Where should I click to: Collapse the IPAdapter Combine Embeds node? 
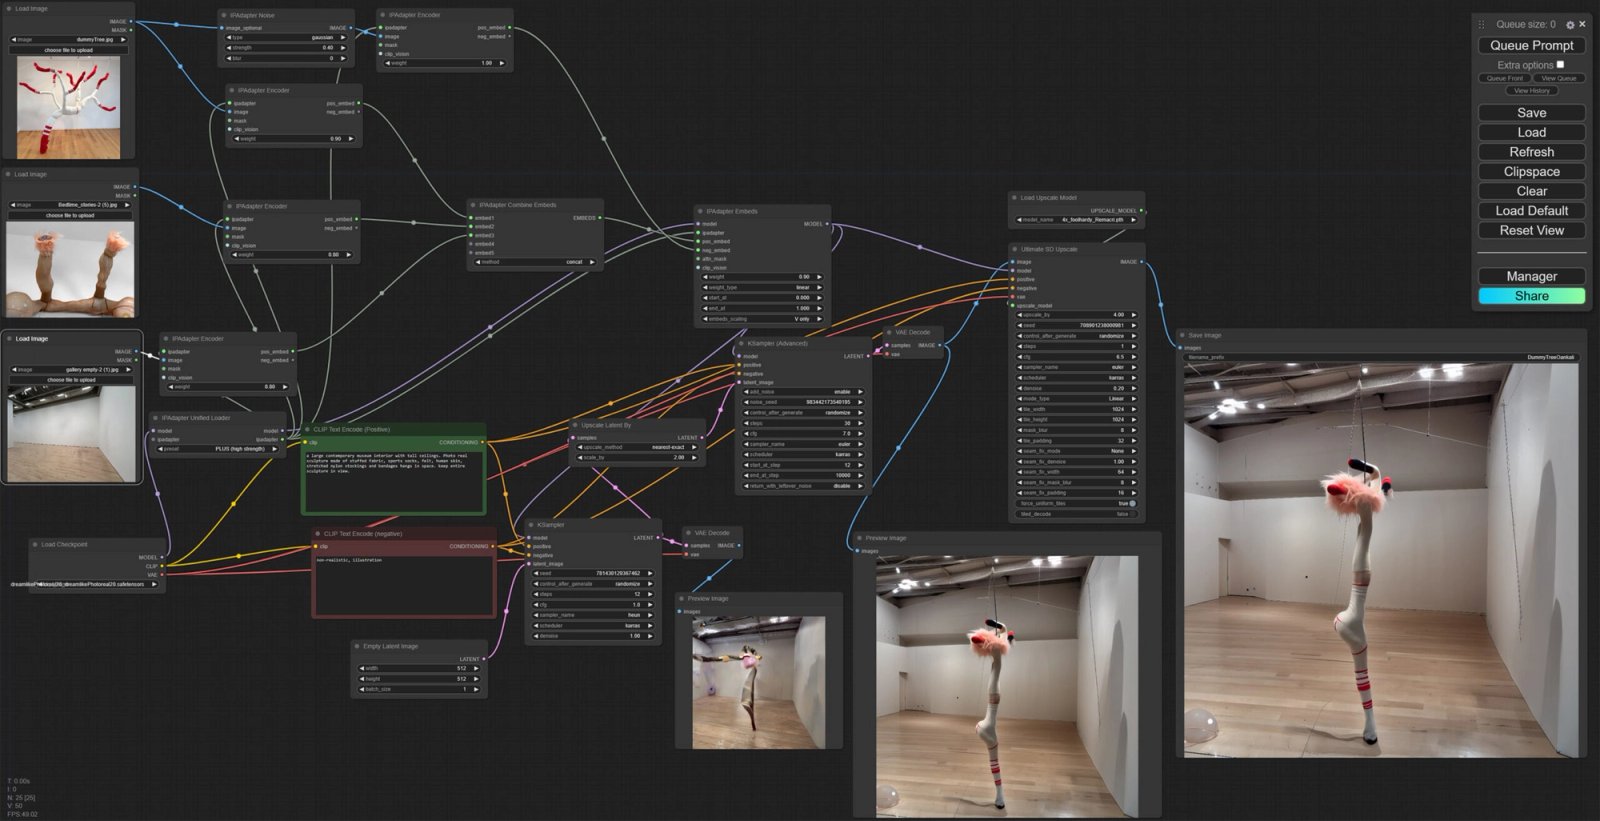pos(473,205)
